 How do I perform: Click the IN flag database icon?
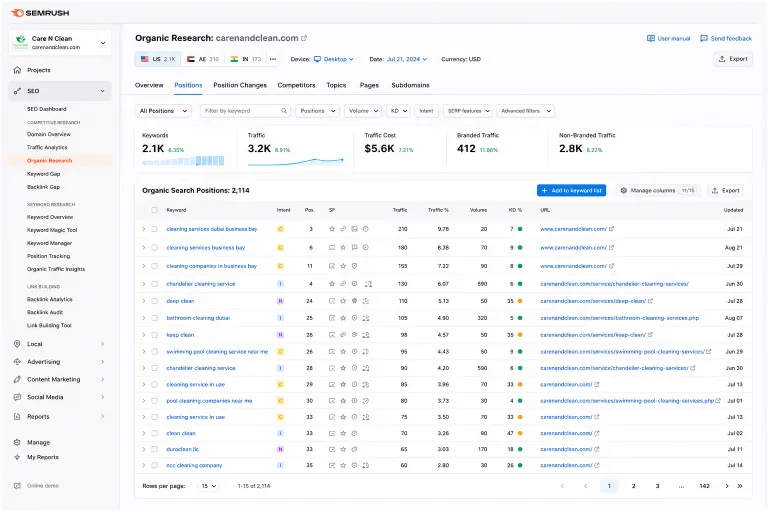(234, 59)
